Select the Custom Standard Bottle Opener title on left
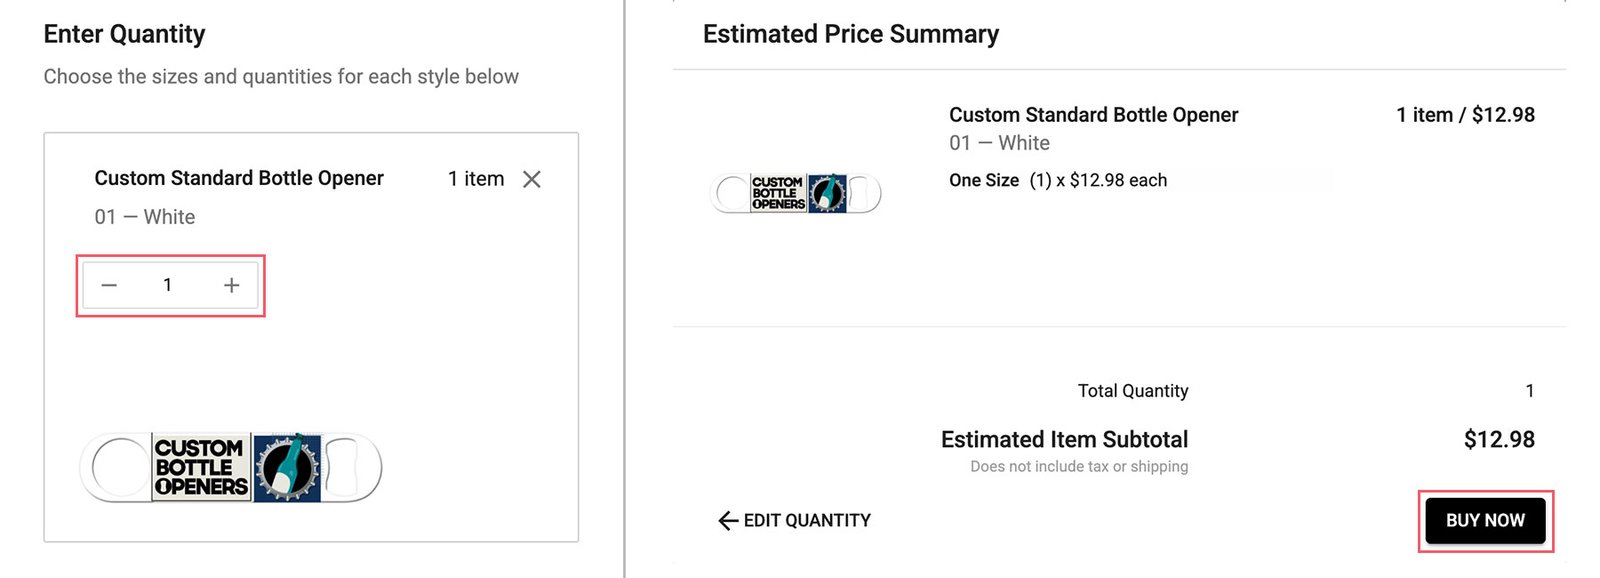Image resolution: width=1600 pixels, height=578 pixels. coord(238,178)
